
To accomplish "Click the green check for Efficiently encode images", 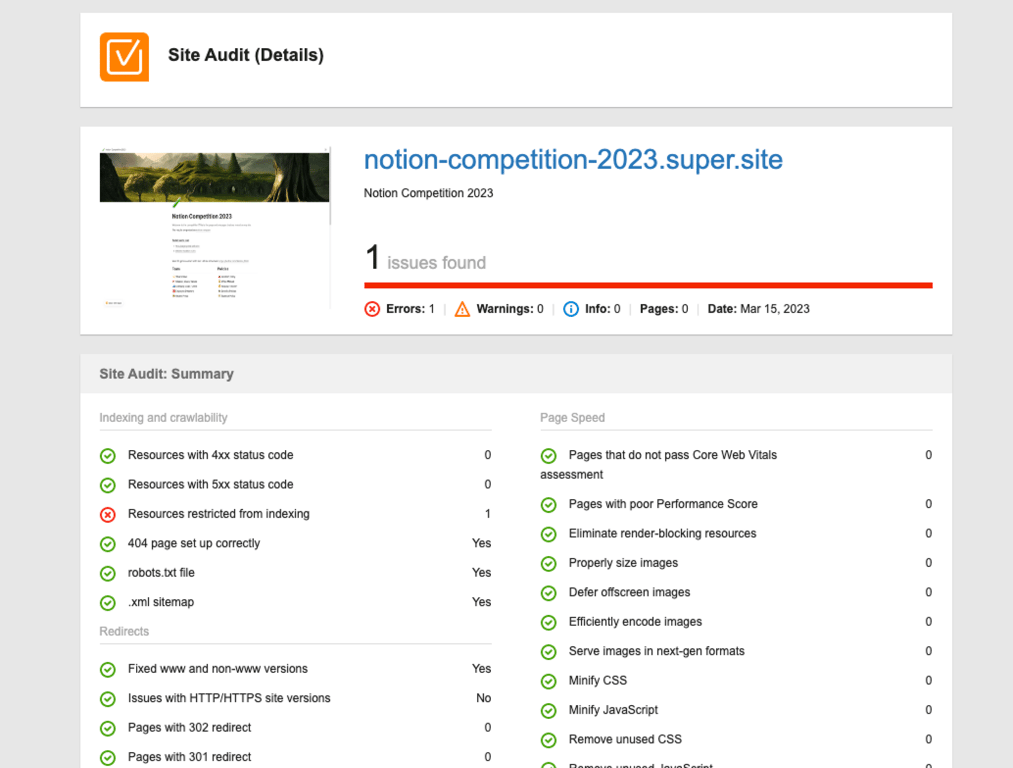I will tap(548, 623).
